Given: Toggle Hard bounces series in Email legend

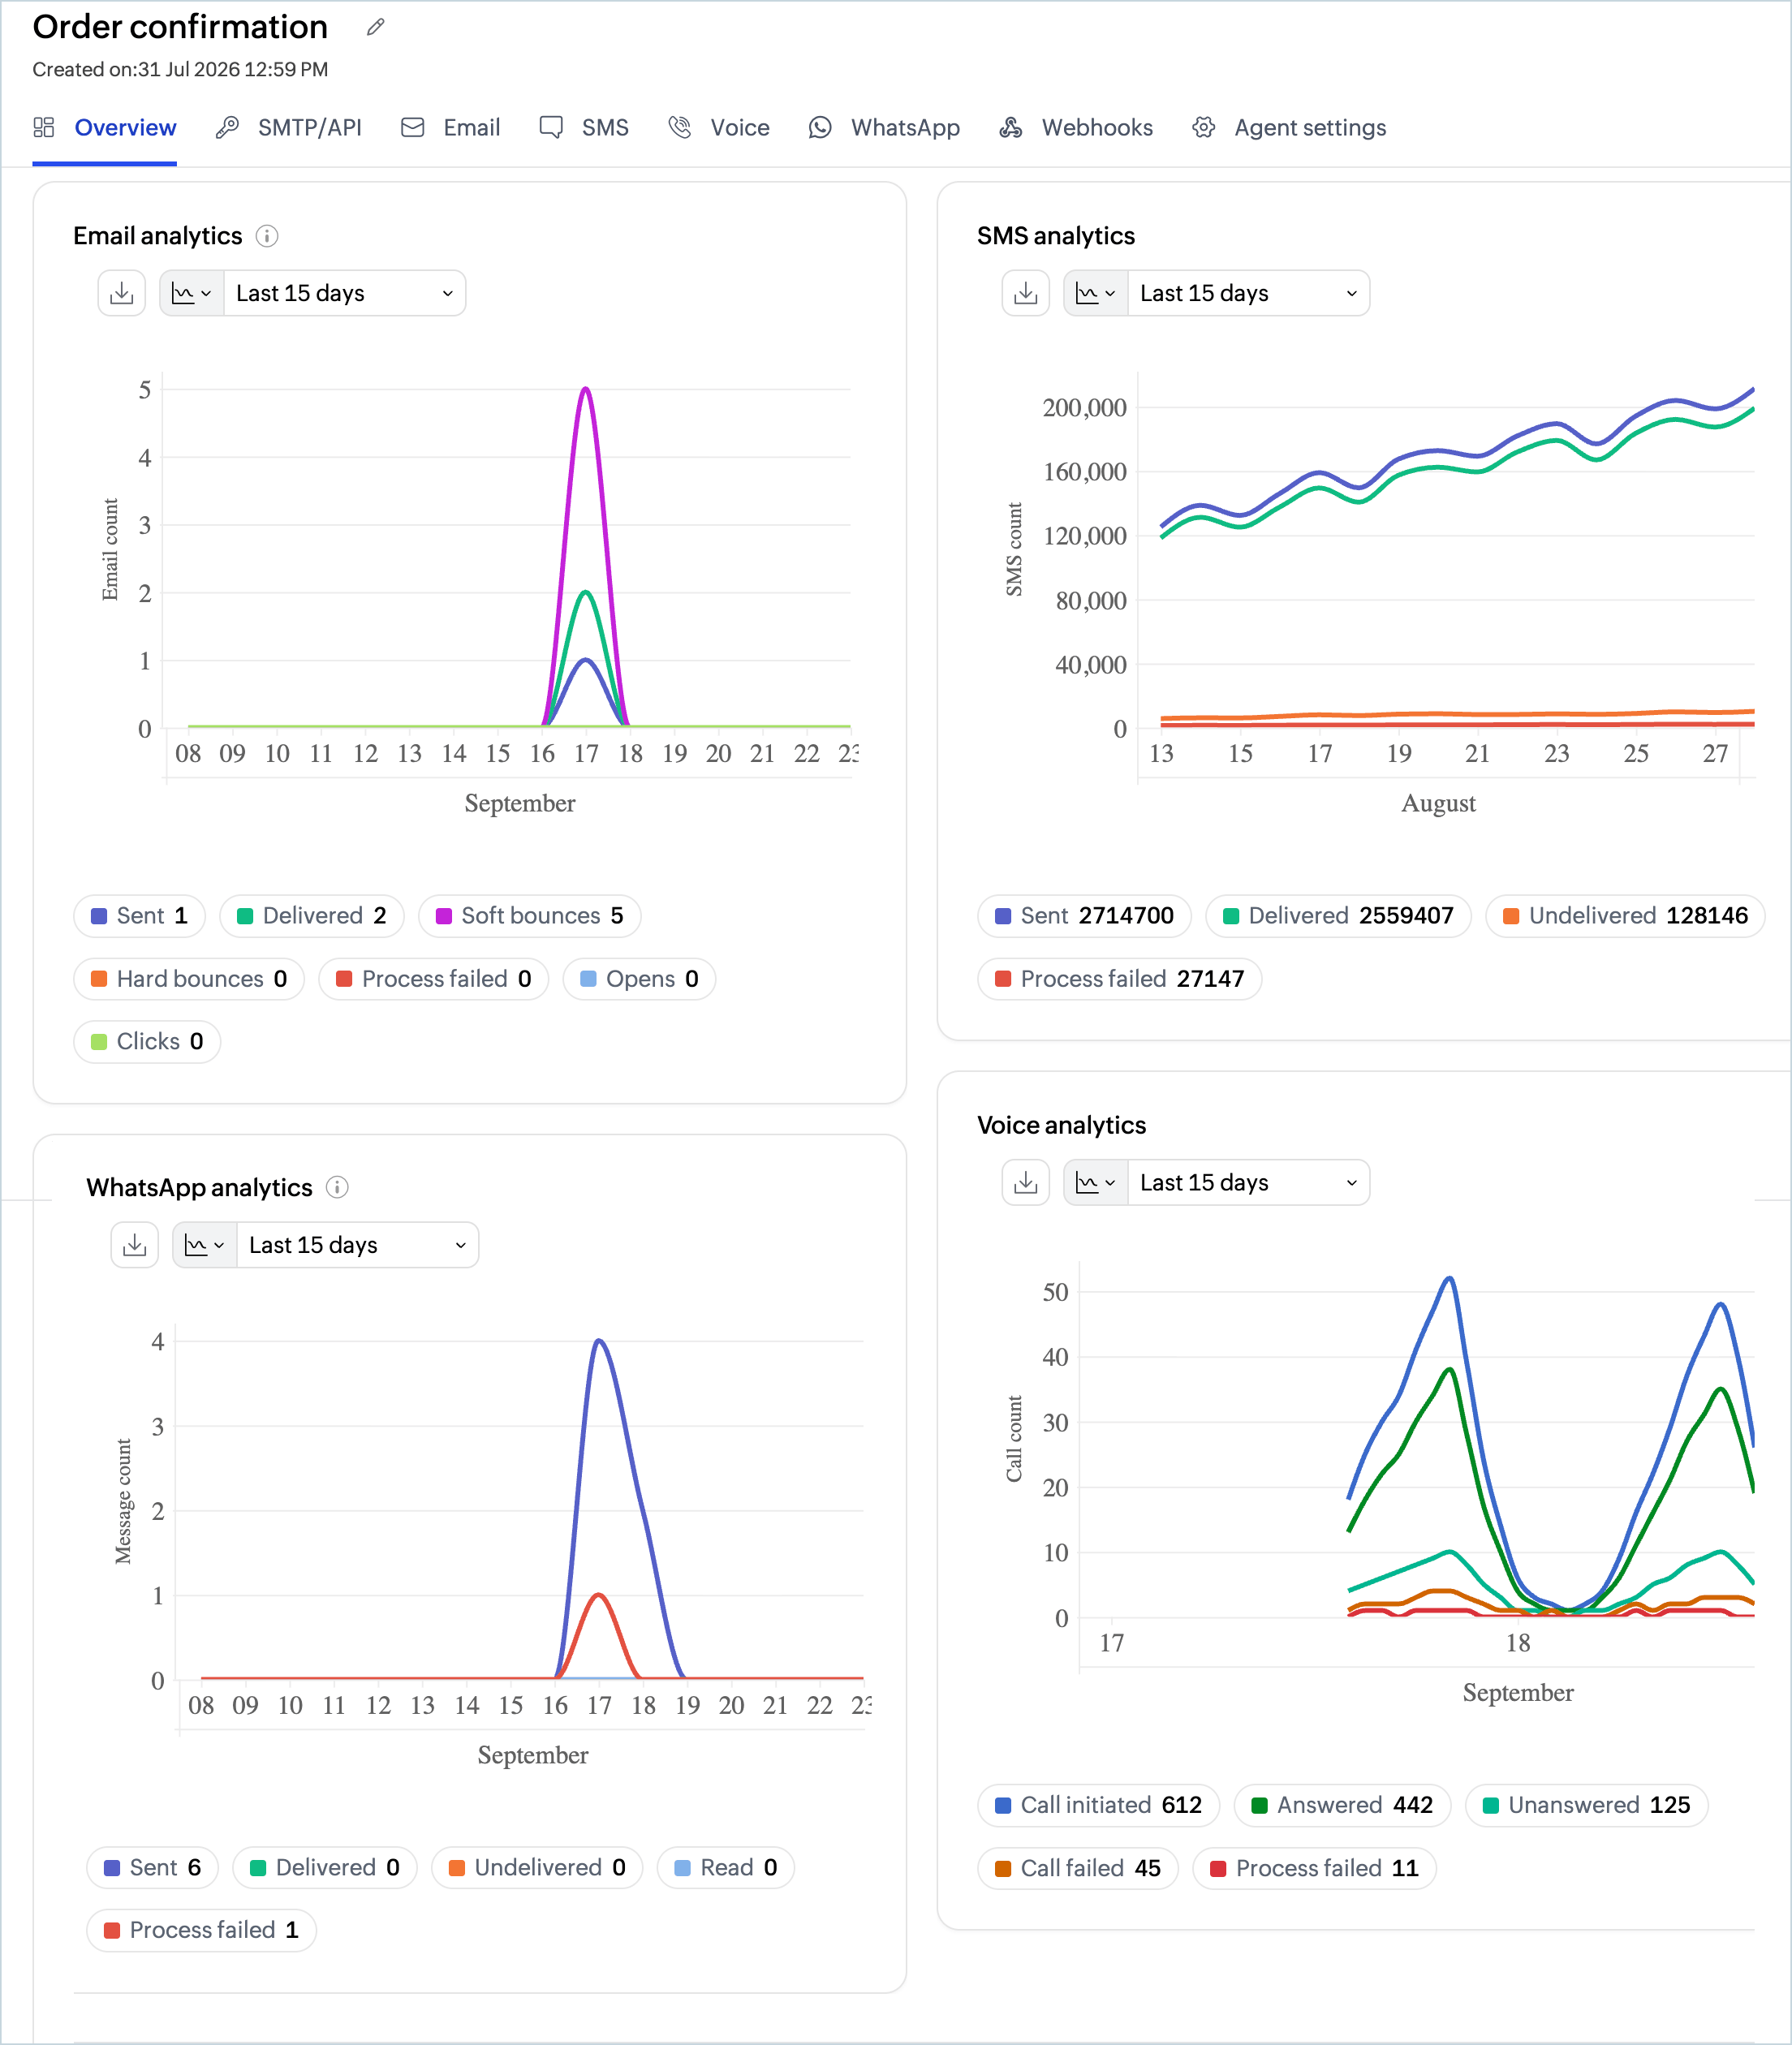Looking at the screenshot, I should (x=189, y=979).
